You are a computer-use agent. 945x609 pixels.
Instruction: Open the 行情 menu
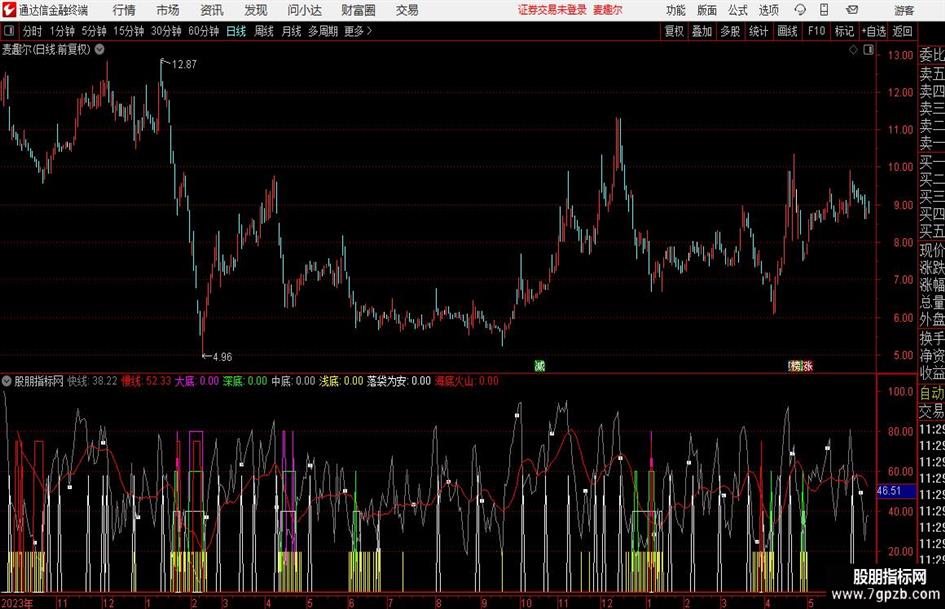click(124, 10)
